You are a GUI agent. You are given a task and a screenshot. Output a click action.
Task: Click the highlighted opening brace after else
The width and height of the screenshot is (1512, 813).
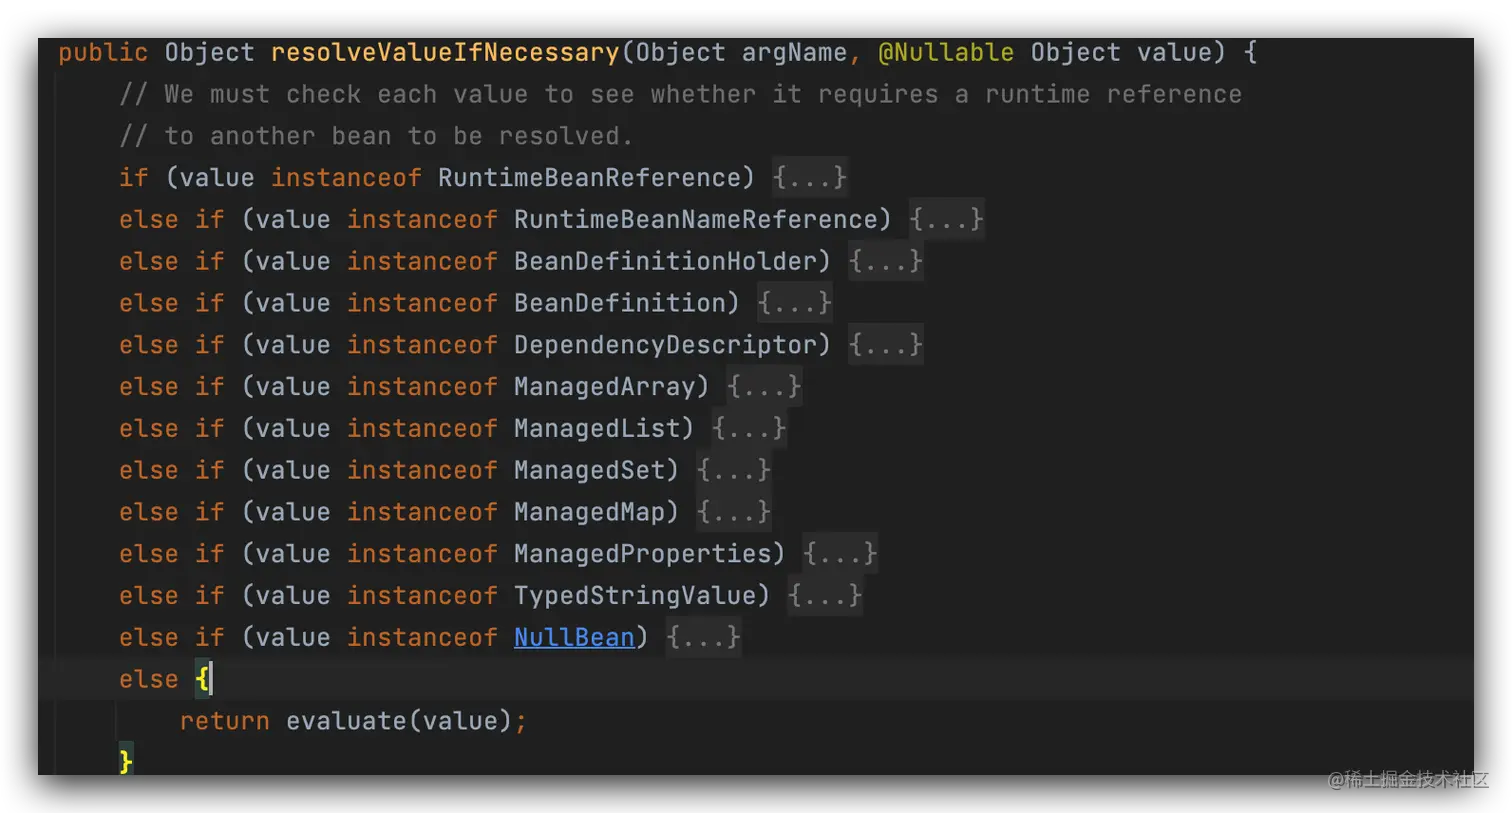202,680
